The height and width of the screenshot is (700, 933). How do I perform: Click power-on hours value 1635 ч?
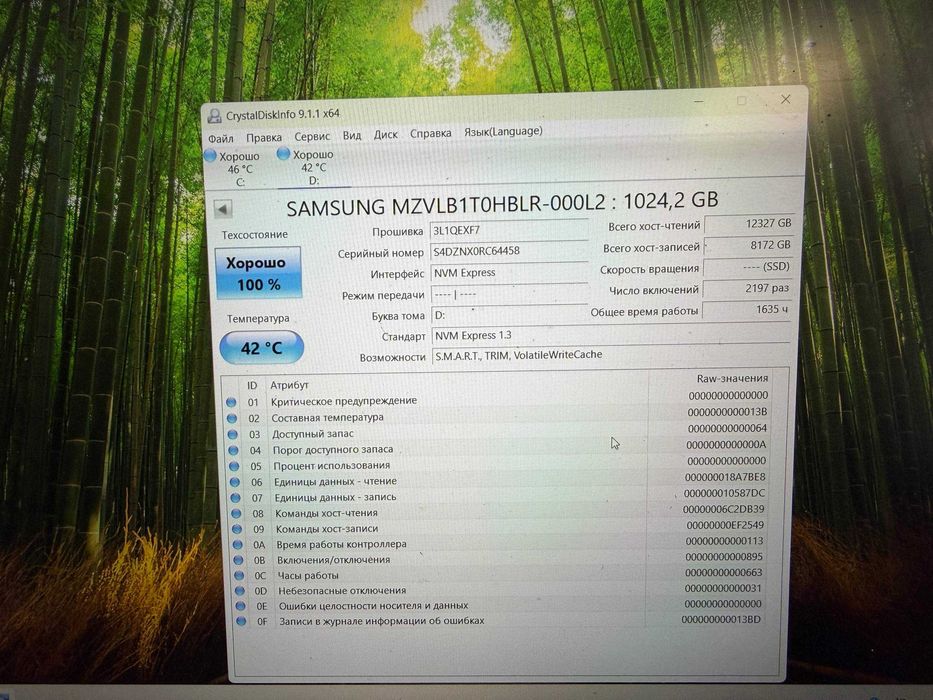point(747,310)
